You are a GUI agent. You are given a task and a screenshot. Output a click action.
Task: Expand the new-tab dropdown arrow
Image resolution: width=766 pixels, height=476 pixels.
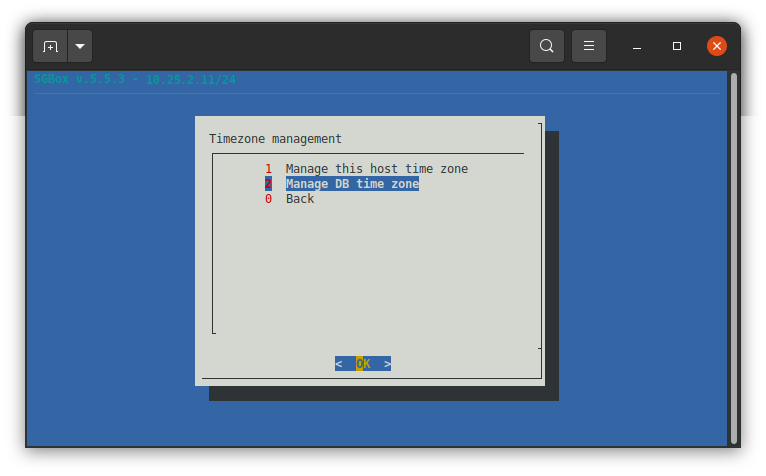(80, 46)
